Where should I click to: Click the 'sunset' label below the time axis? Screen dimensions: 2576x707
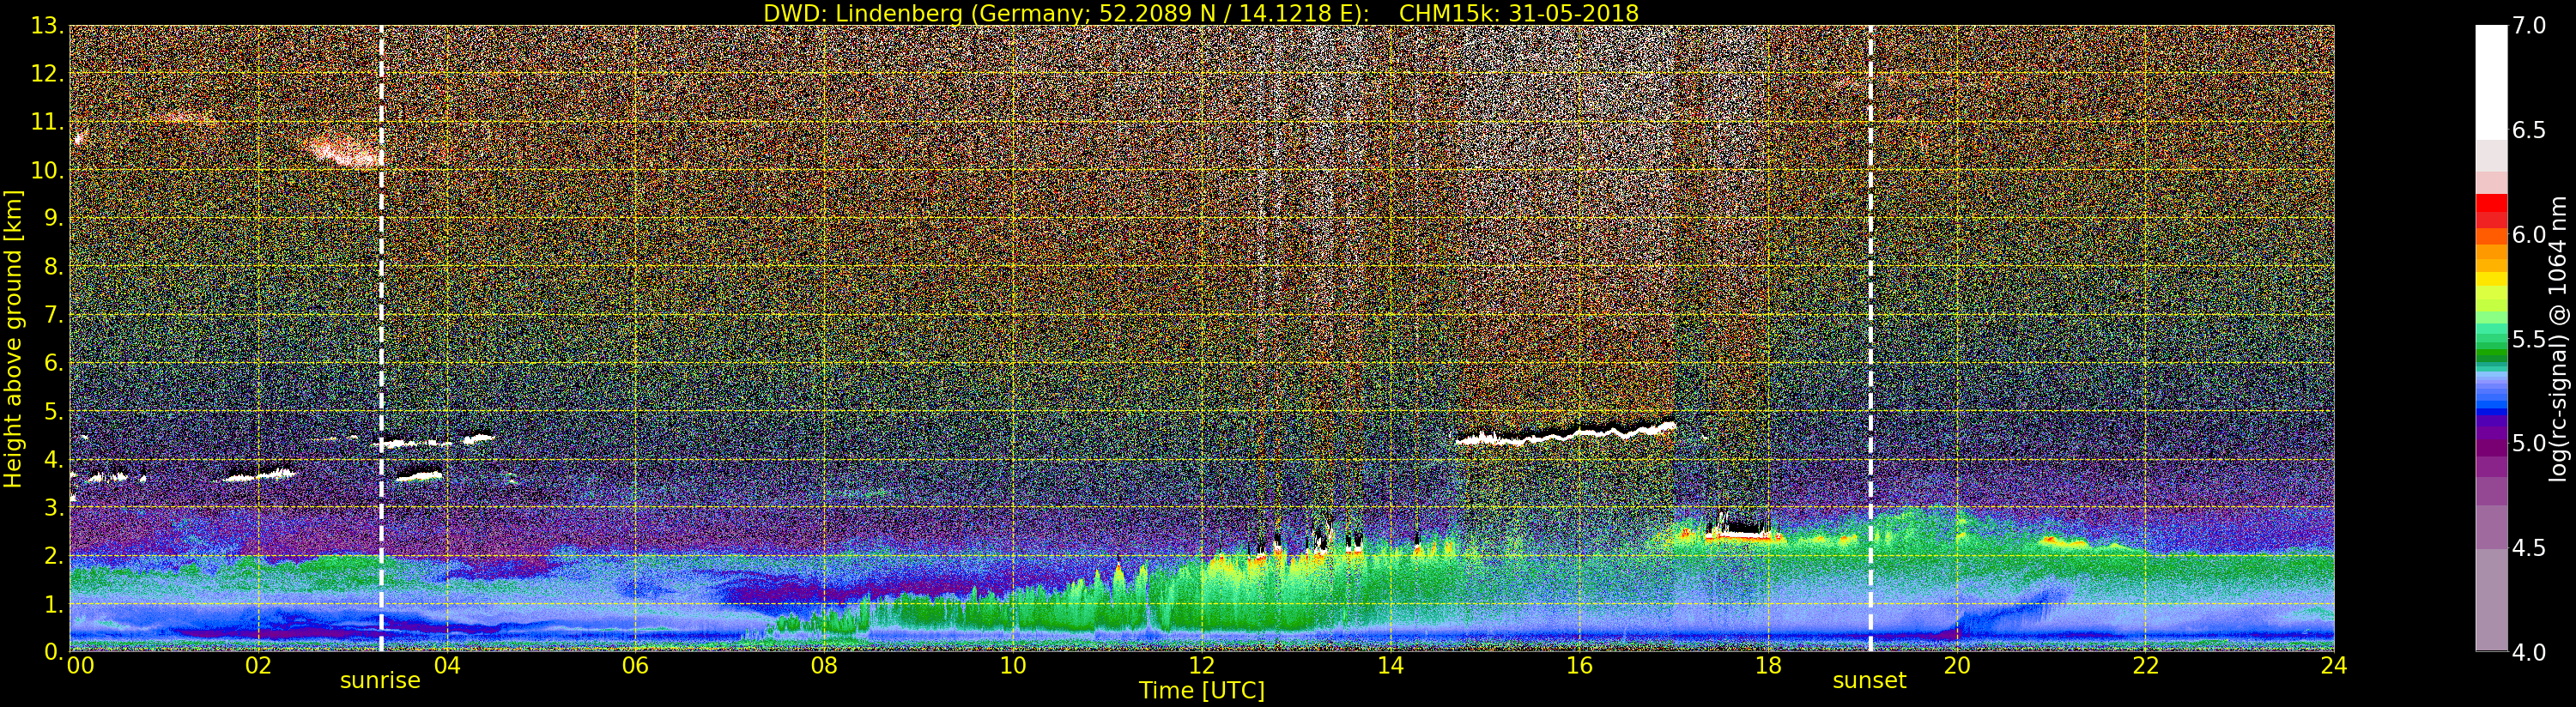point(1869,681)
